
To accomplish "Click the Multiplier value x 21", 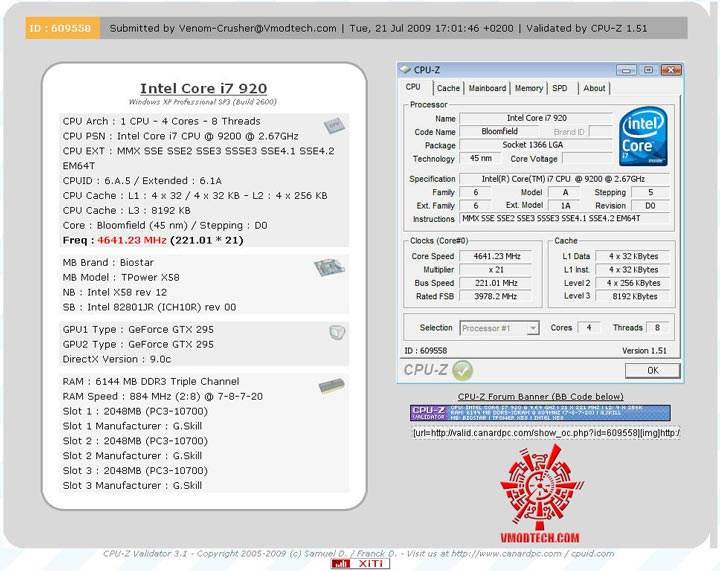I will [496, 270].
